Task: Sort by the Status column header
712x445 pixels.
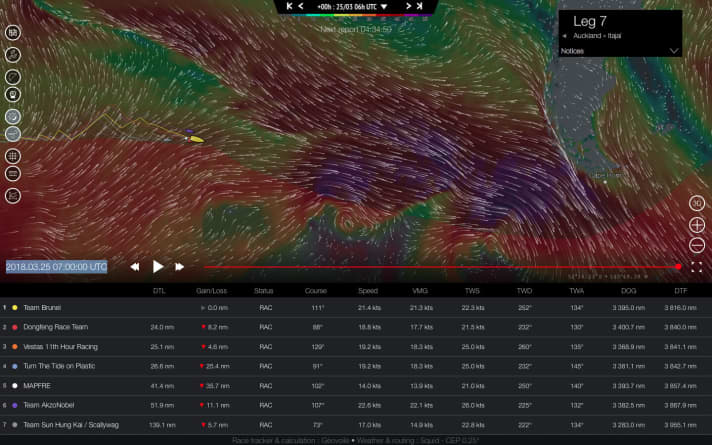Action: 264,291
